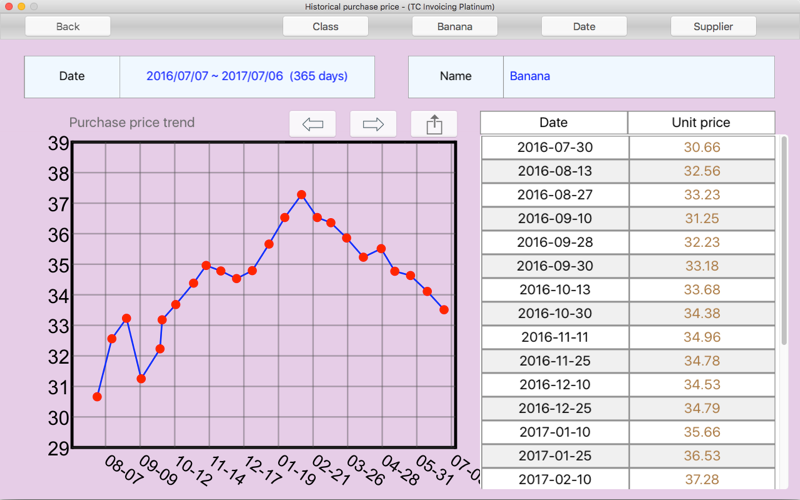Click the 34.53 unit price value

click(x=702, y=385)
